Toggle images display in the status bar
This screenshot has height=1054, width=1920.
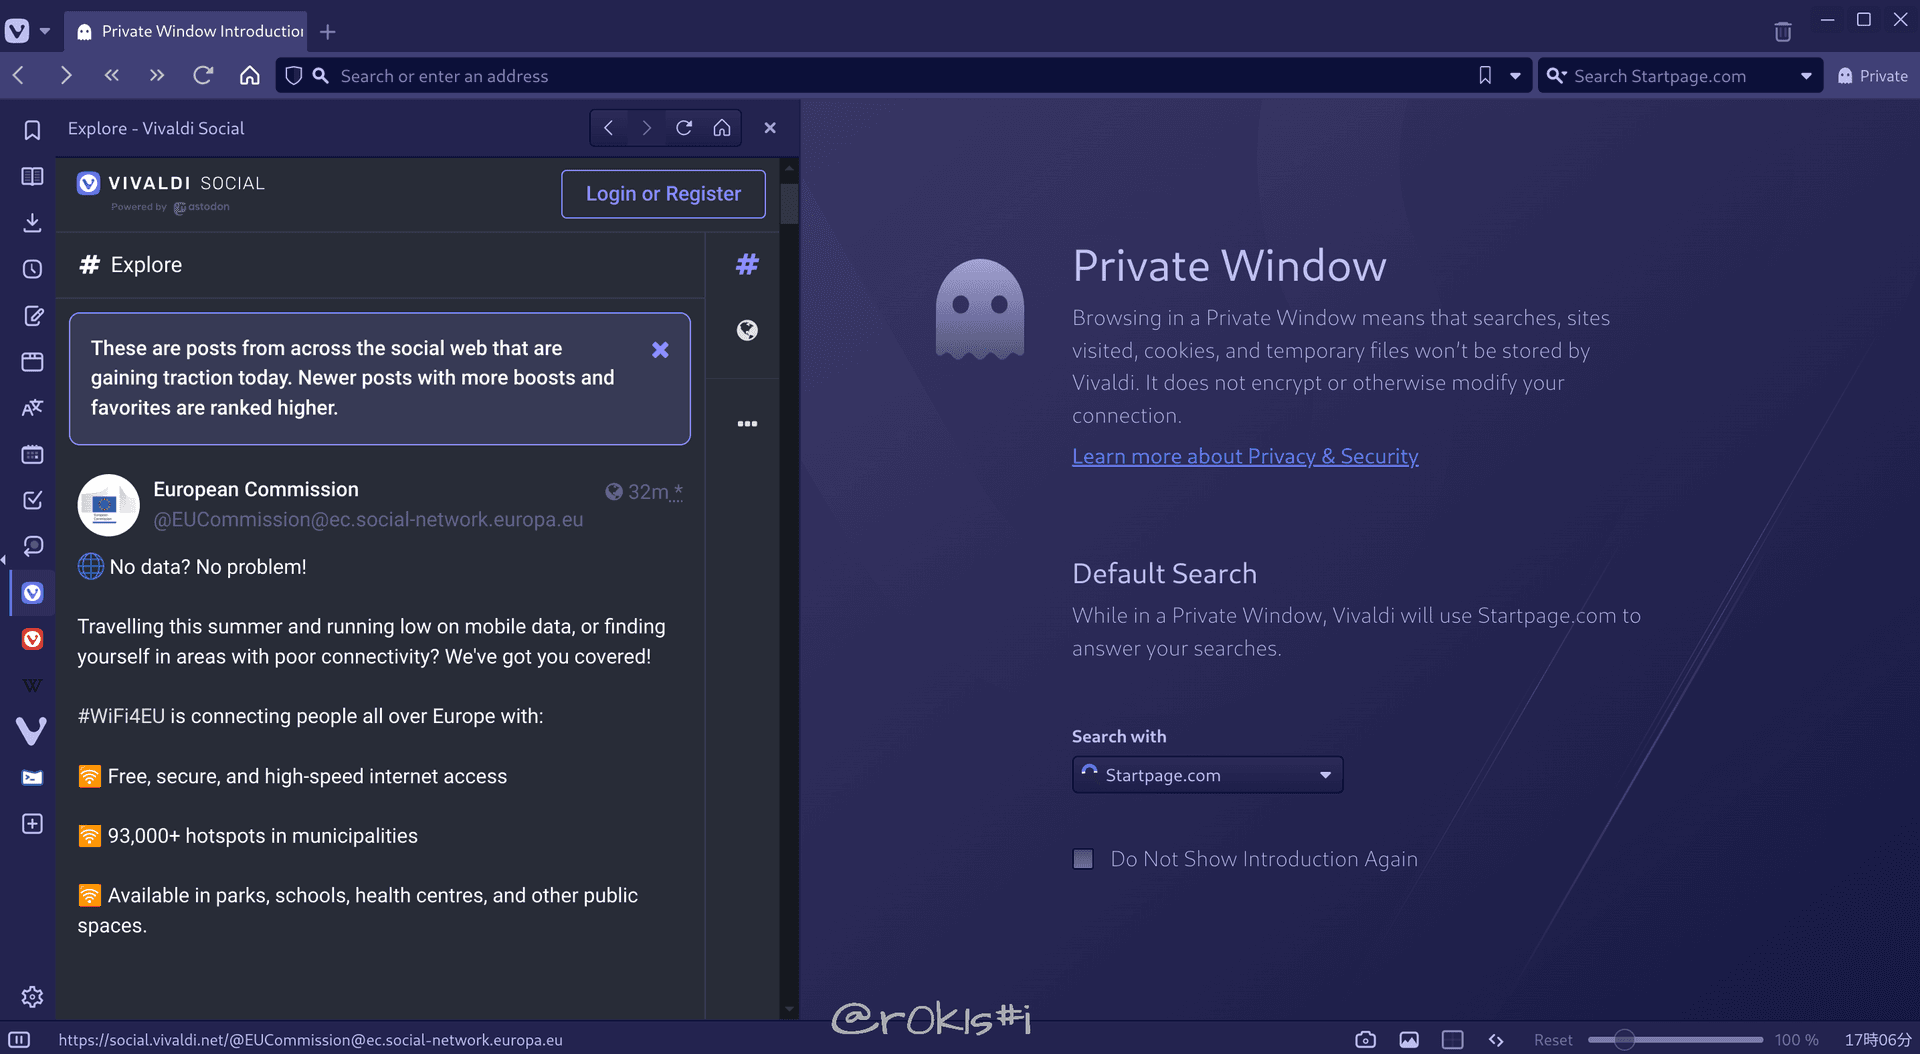tap(1409, 1040)
